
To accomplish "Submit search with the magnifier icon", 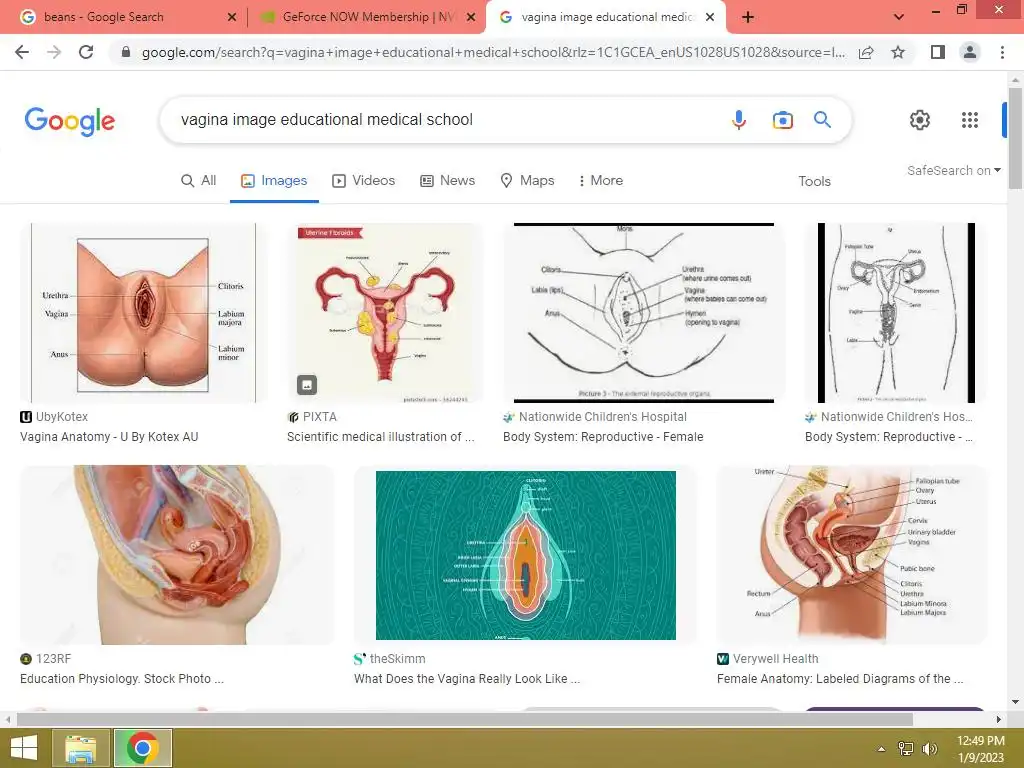I will click(x=822, y=120).
